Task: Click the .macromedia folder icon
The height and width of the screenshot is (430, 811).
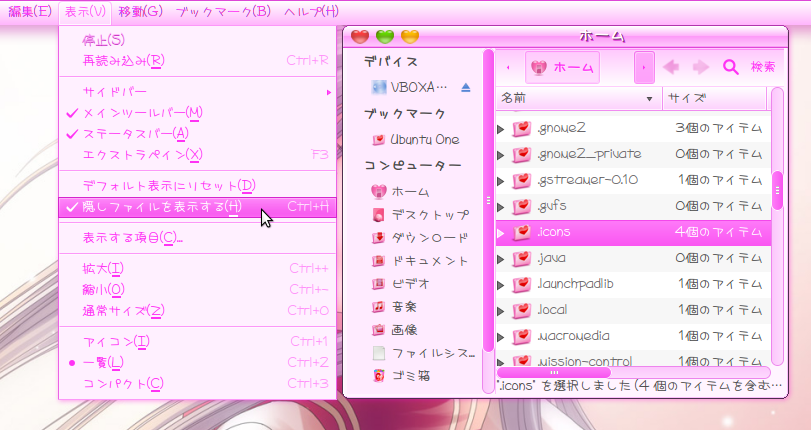Action: (x=522, y=336)
